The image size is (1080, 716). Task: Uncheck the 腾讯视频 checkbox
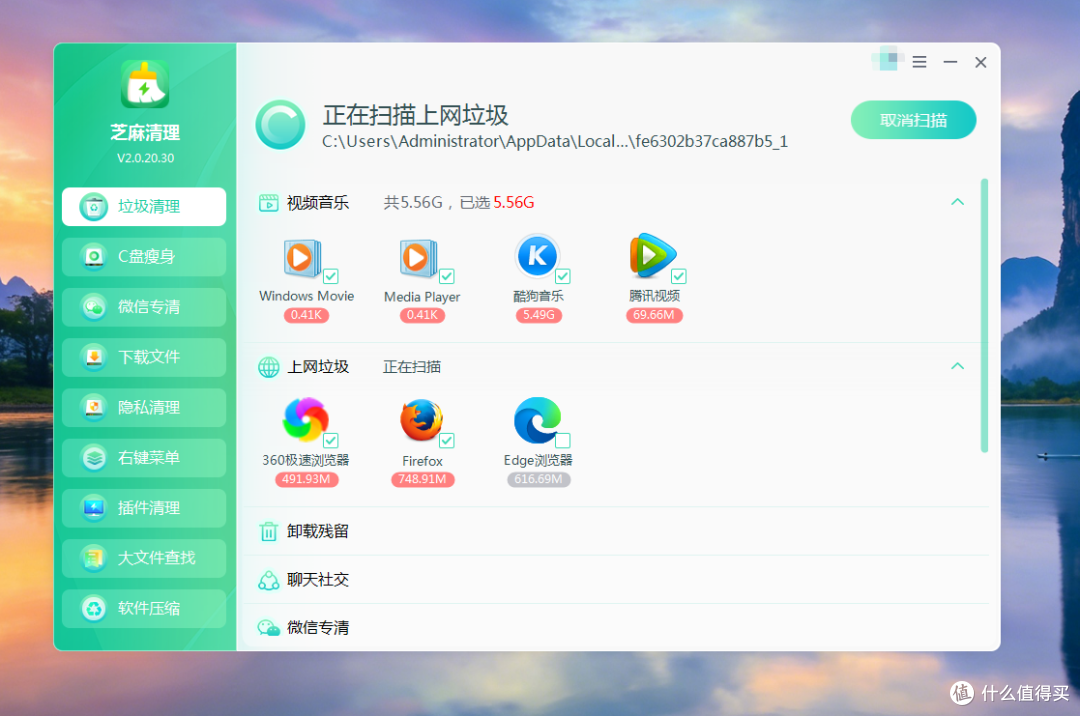tap(679, 276)
